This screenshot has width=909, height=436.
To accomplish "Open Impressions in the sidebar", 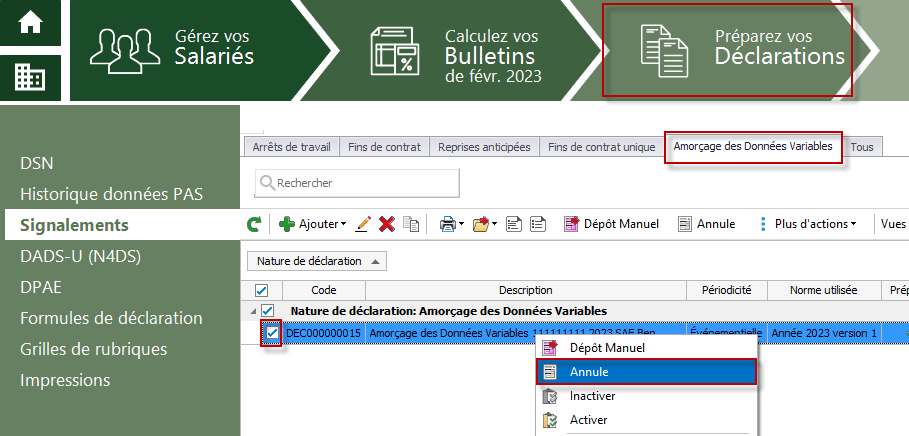I will (65, 380).
